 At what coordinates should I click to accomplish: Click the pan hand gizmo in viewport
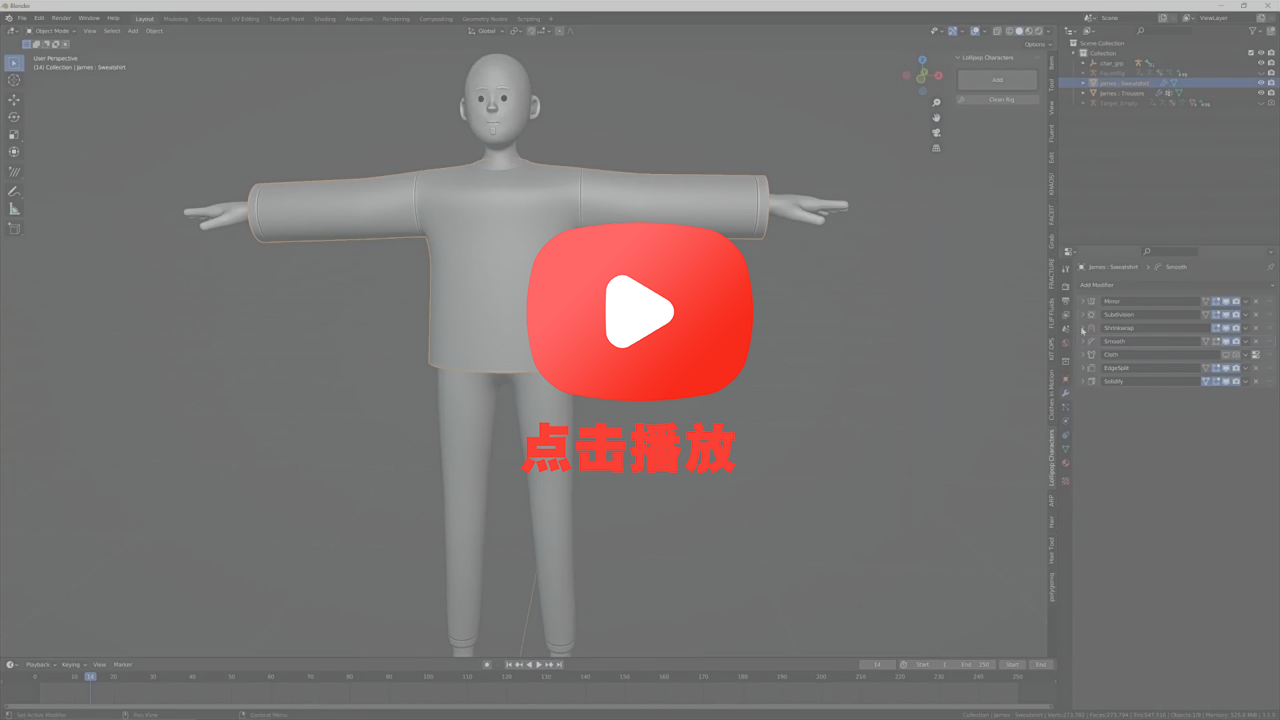click(x=936, y=118)
